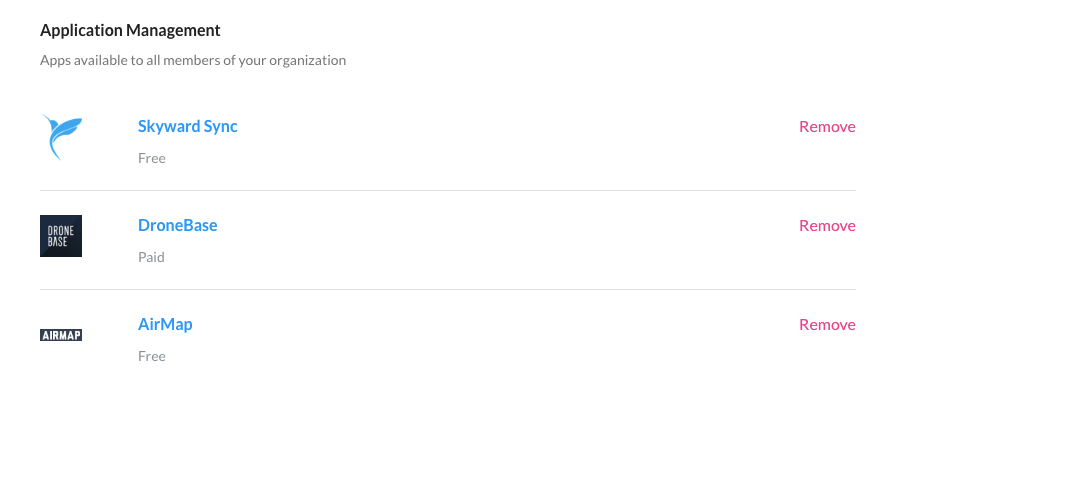Click the Paid label under DroneBase

(x=151, y=257)
